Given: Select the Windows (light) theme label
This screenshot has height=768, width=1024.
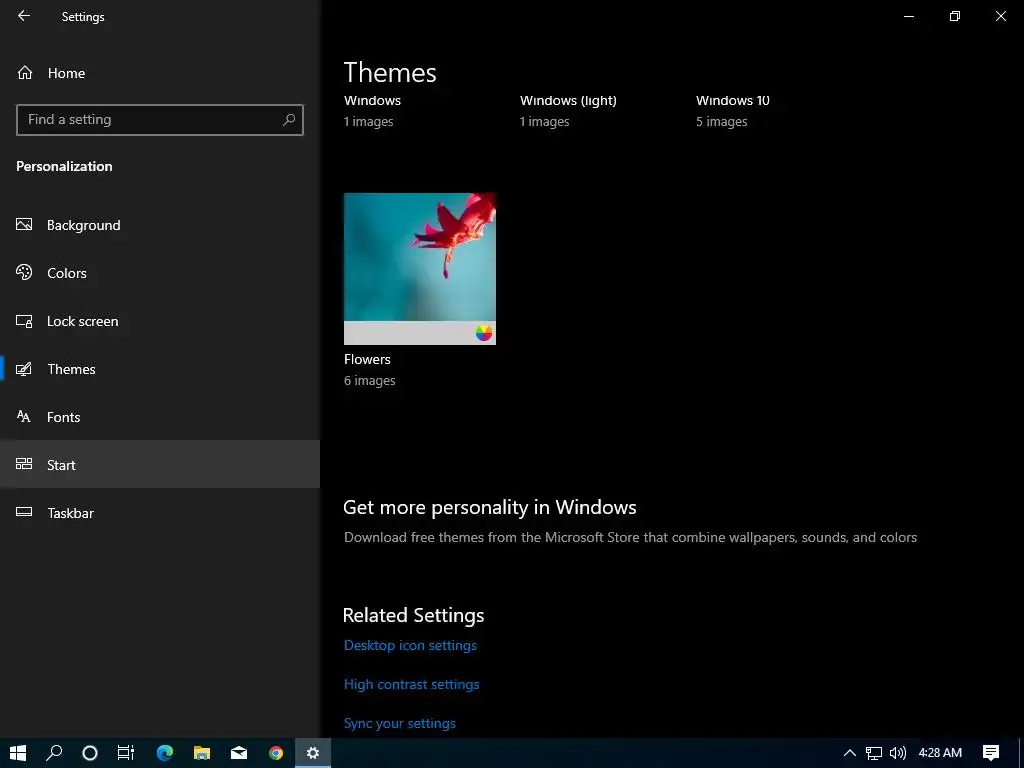Looking at the screenshot, I should pyautogui.click(x=568, y=101).
